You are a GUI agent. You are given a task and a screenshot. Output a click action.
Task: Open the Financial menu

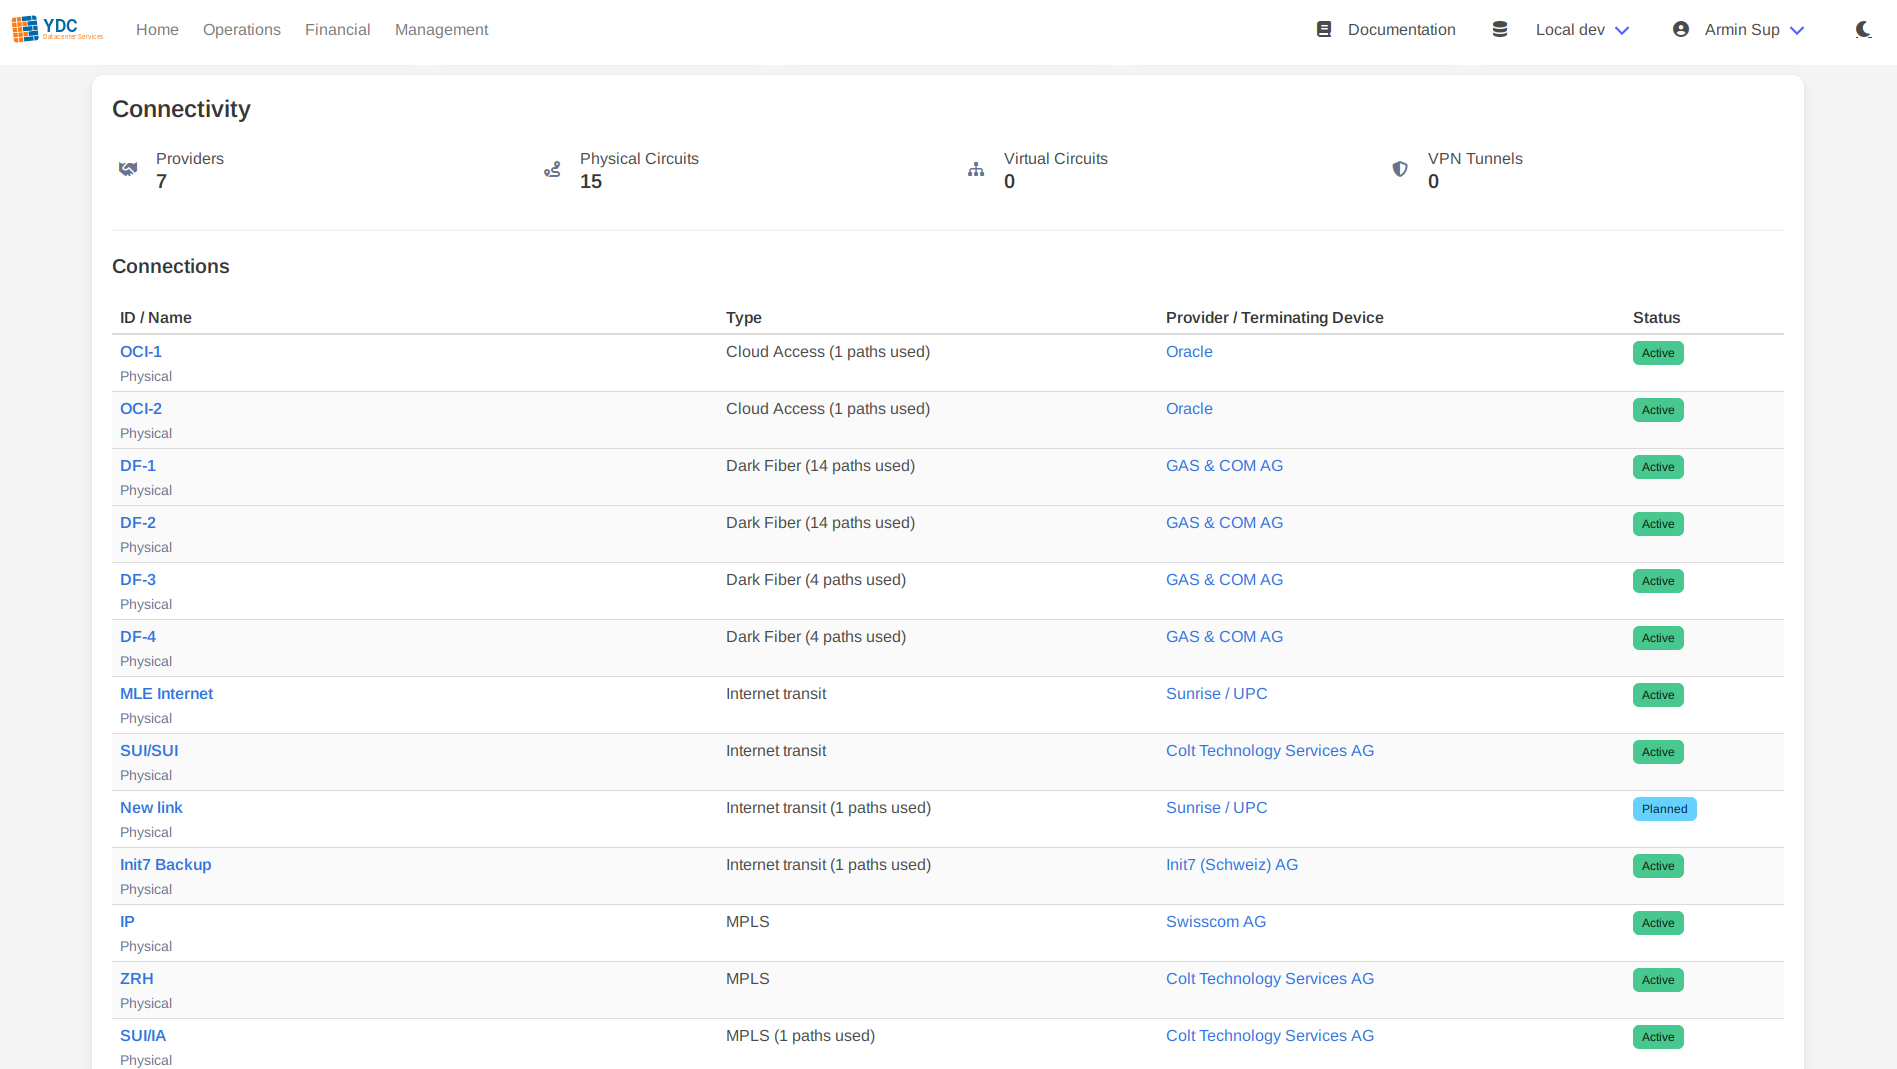(338, 30)
